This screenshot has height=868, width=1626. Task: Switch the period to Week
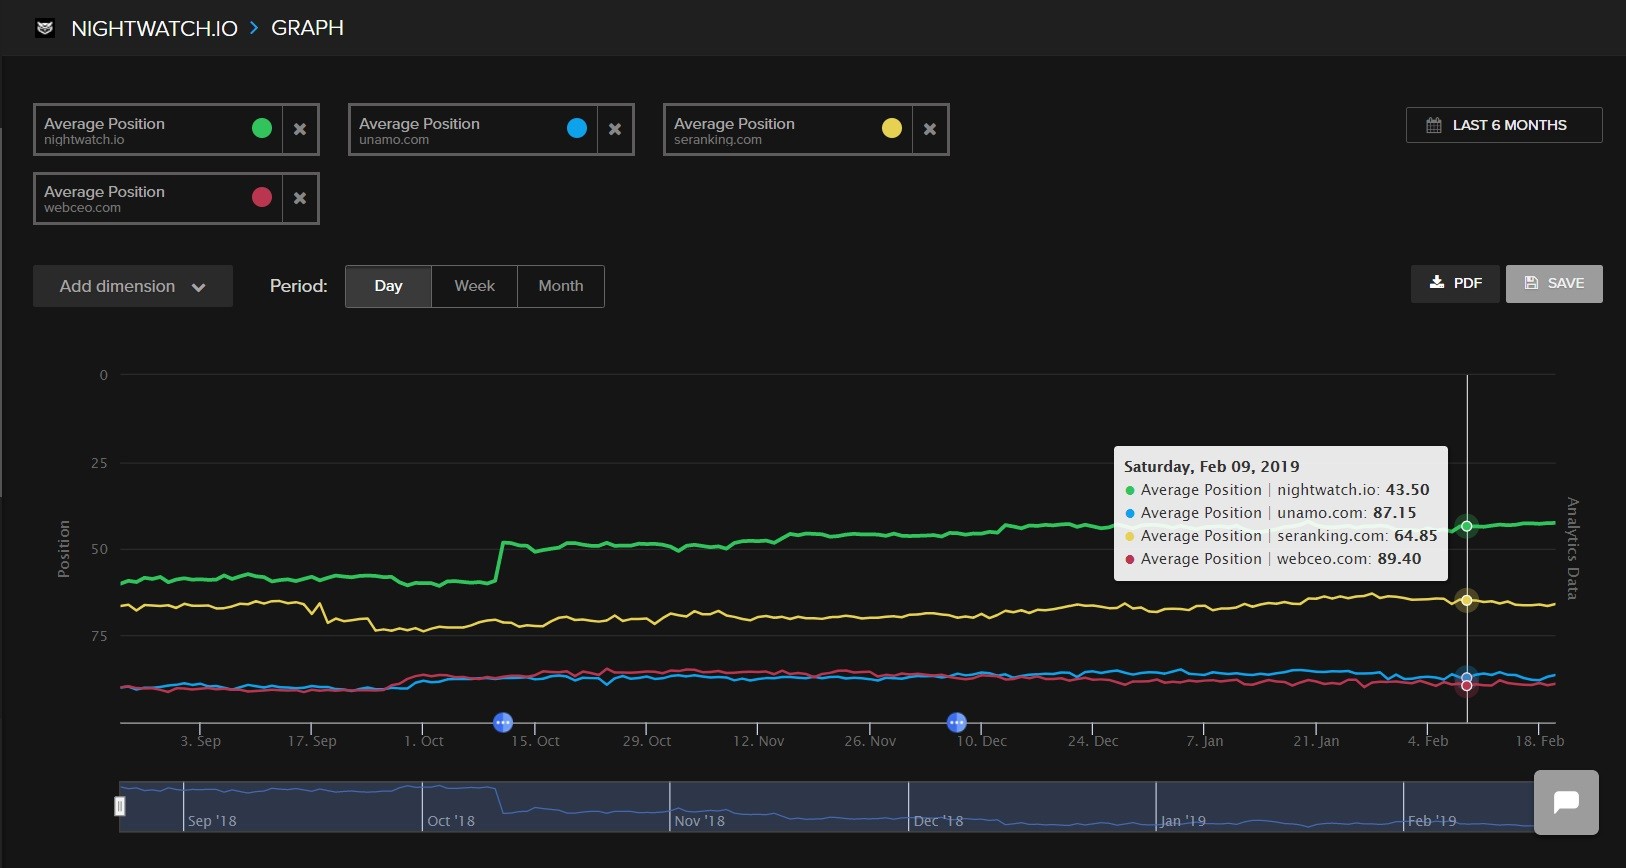[474, 286]
